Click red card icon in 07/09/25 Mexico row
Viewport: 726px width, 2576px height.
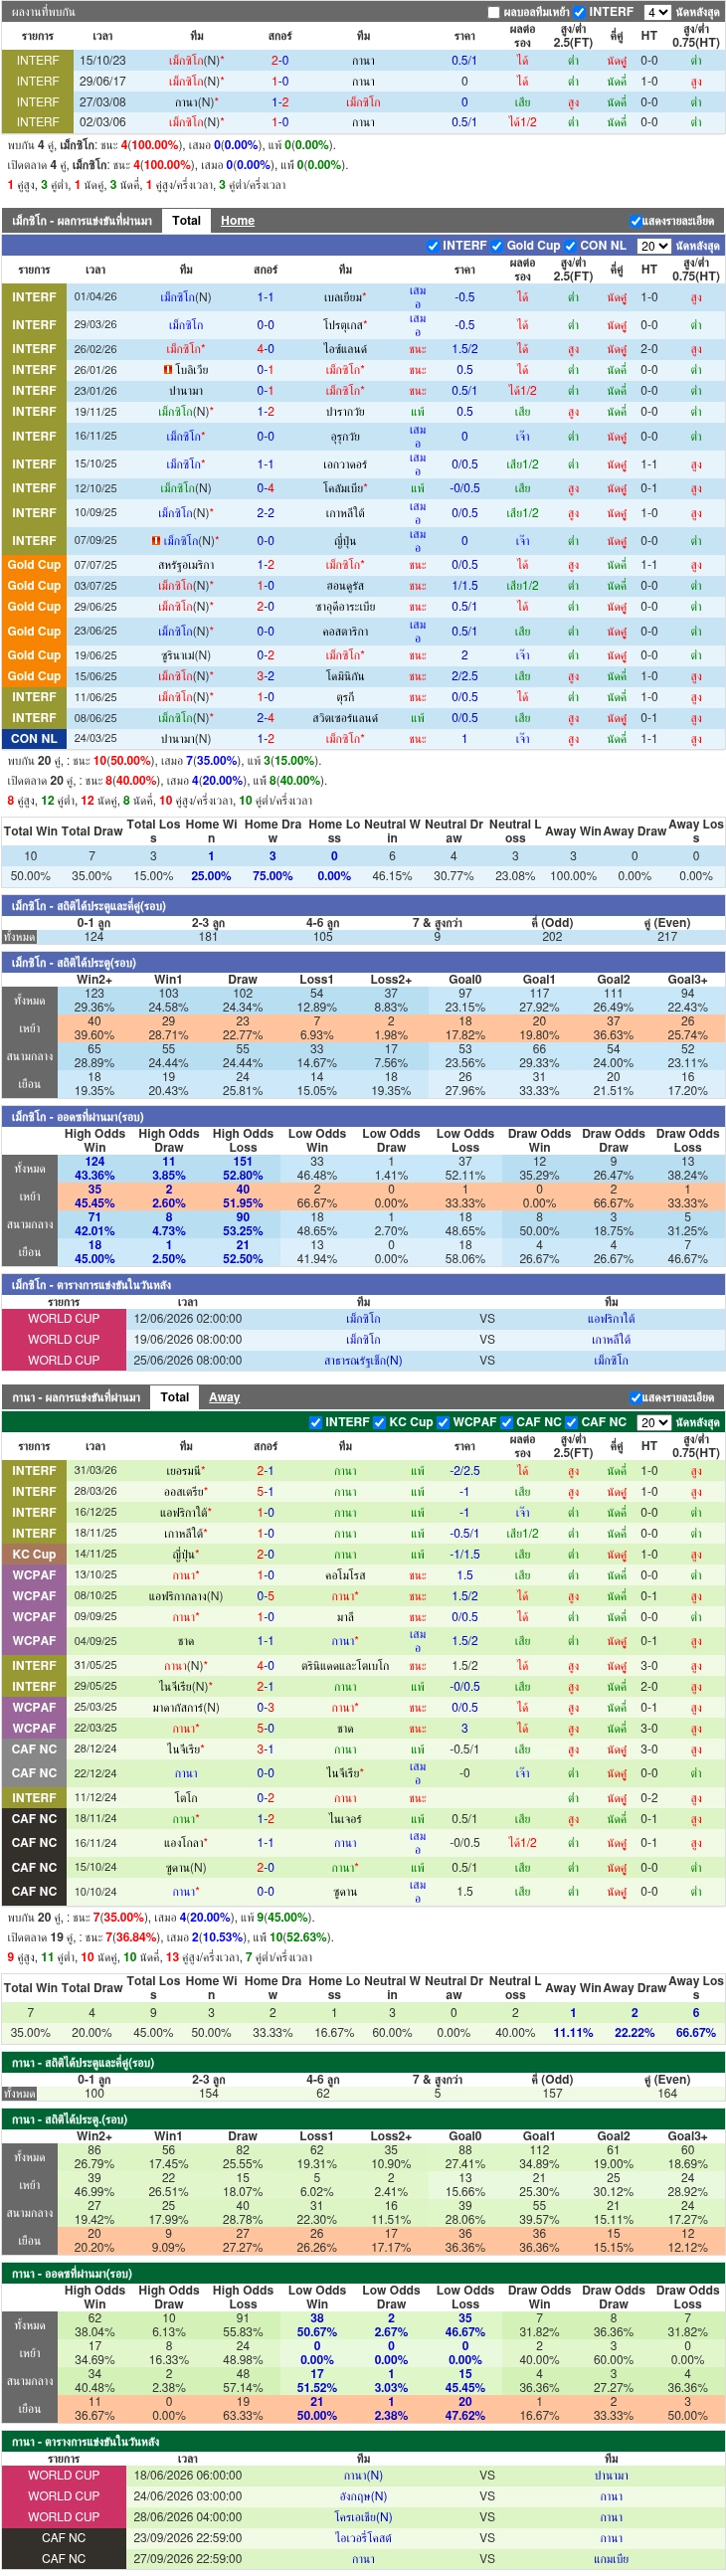[x=156, y=541]
